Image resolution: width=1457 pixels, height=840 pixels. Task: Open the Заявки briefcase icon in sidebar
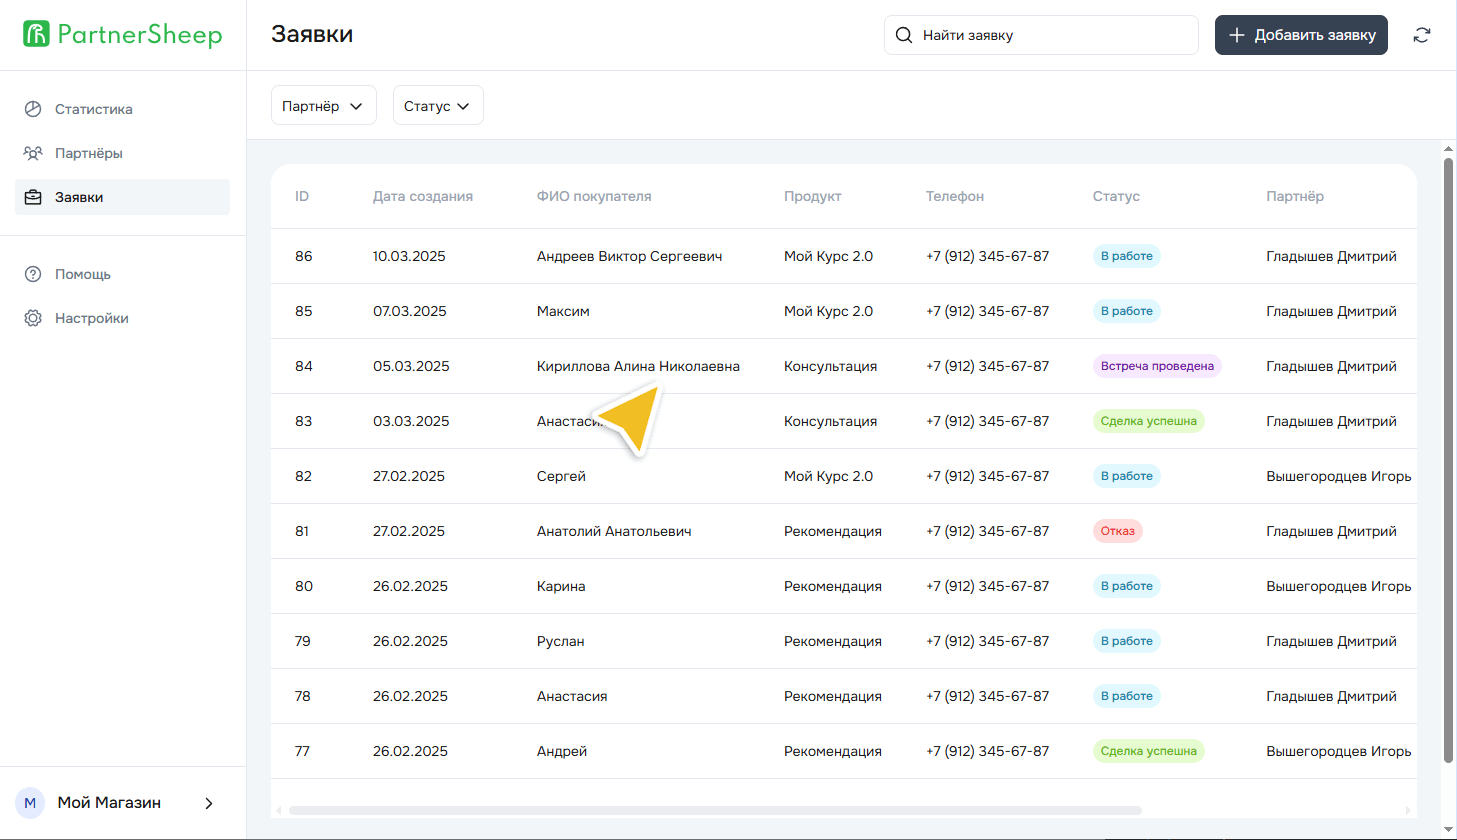(x=34, y=196)
